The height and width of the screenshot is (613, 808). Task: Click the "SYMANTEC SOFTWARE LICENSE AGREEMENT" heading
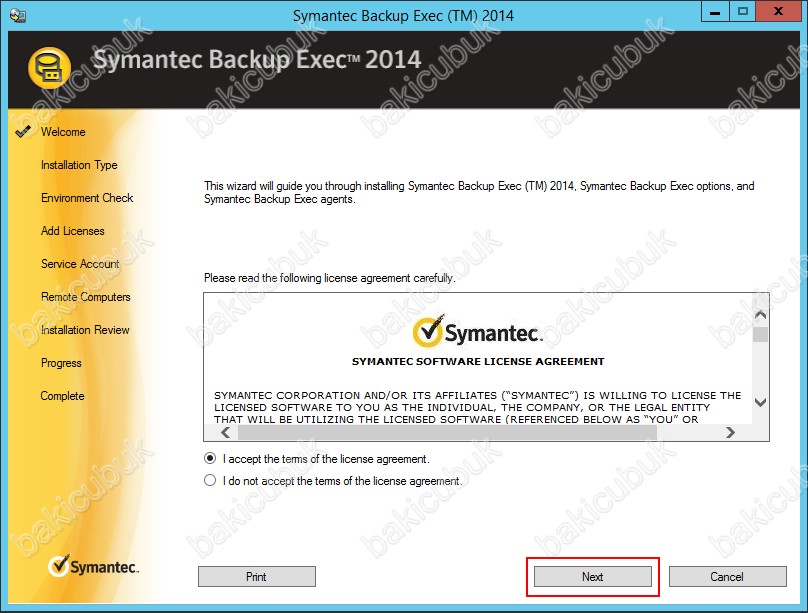tap(478, 362)
